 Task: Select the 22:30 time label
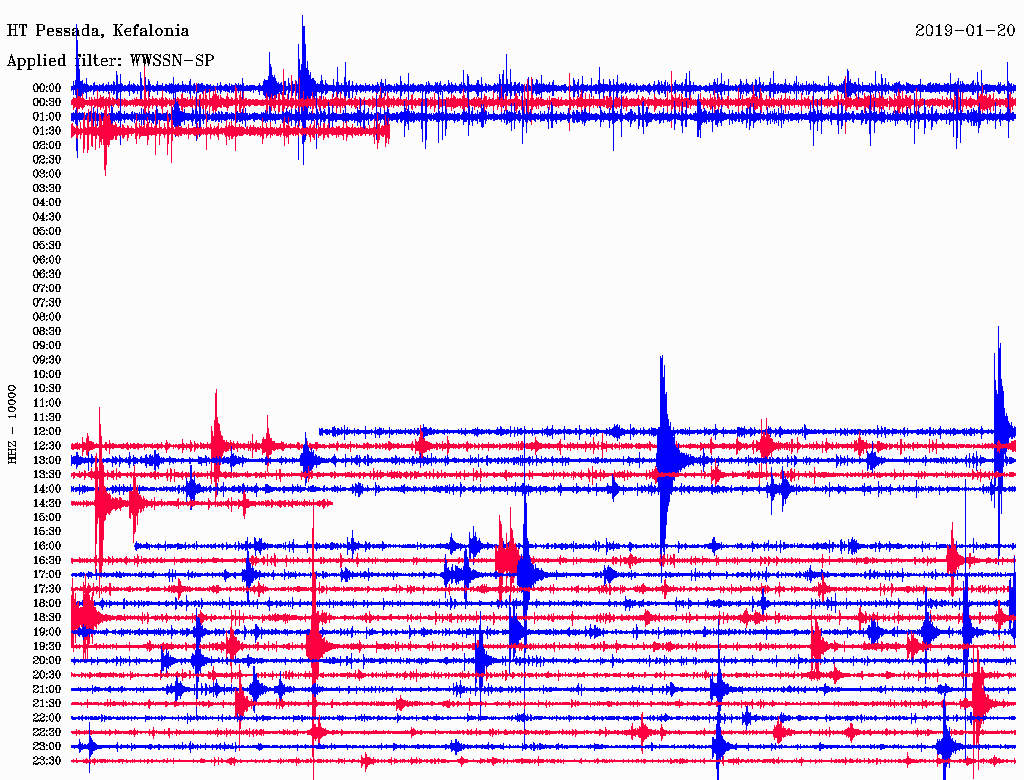(x=47, y=732)
